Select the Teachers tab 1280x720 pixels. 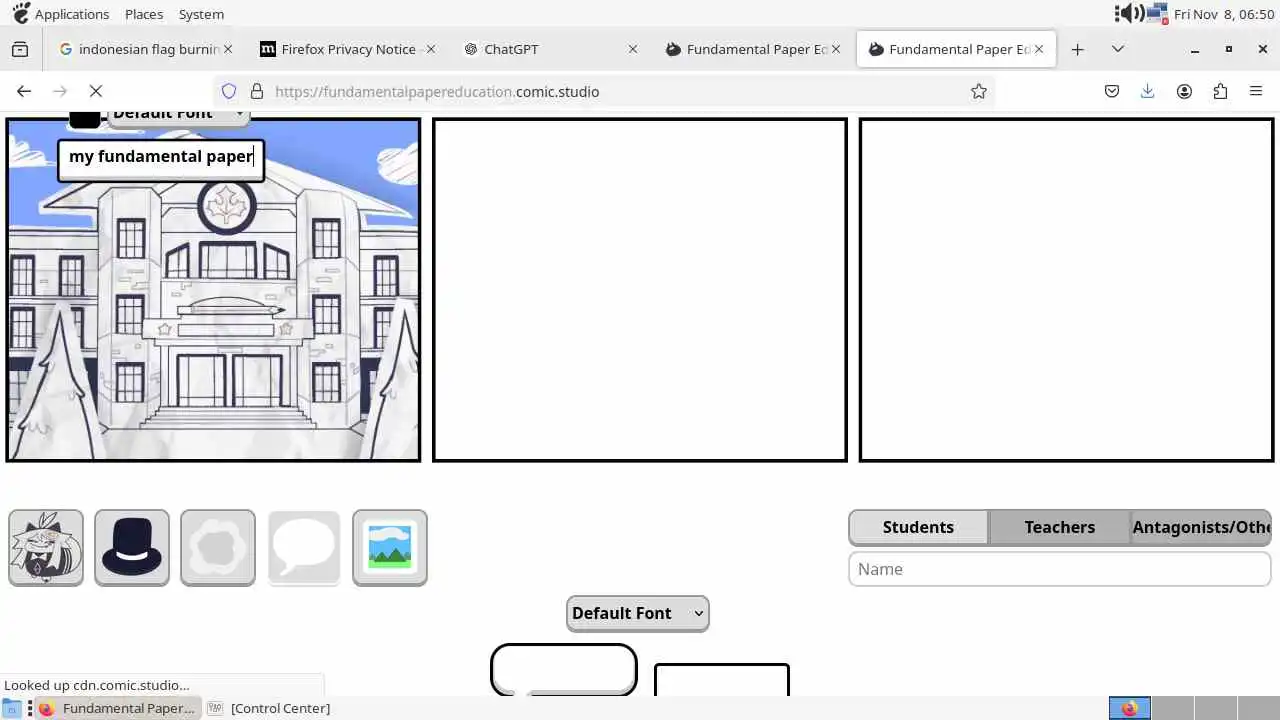(1059, 527)
